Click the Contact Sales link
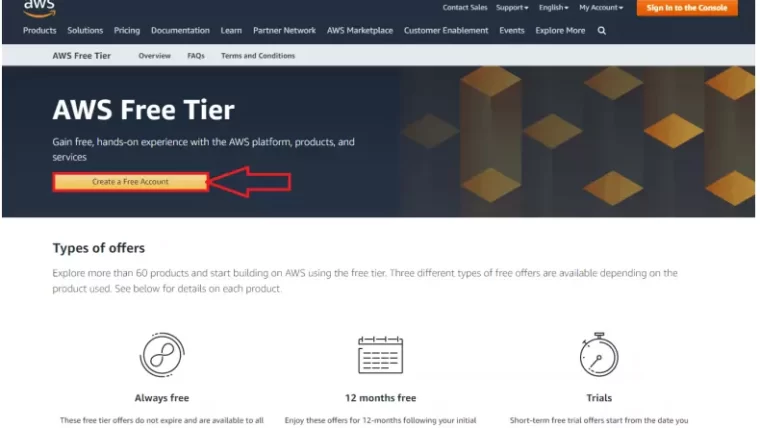This screenshot has height=428, width=760. pyautogui.click(x=465, y=8)
